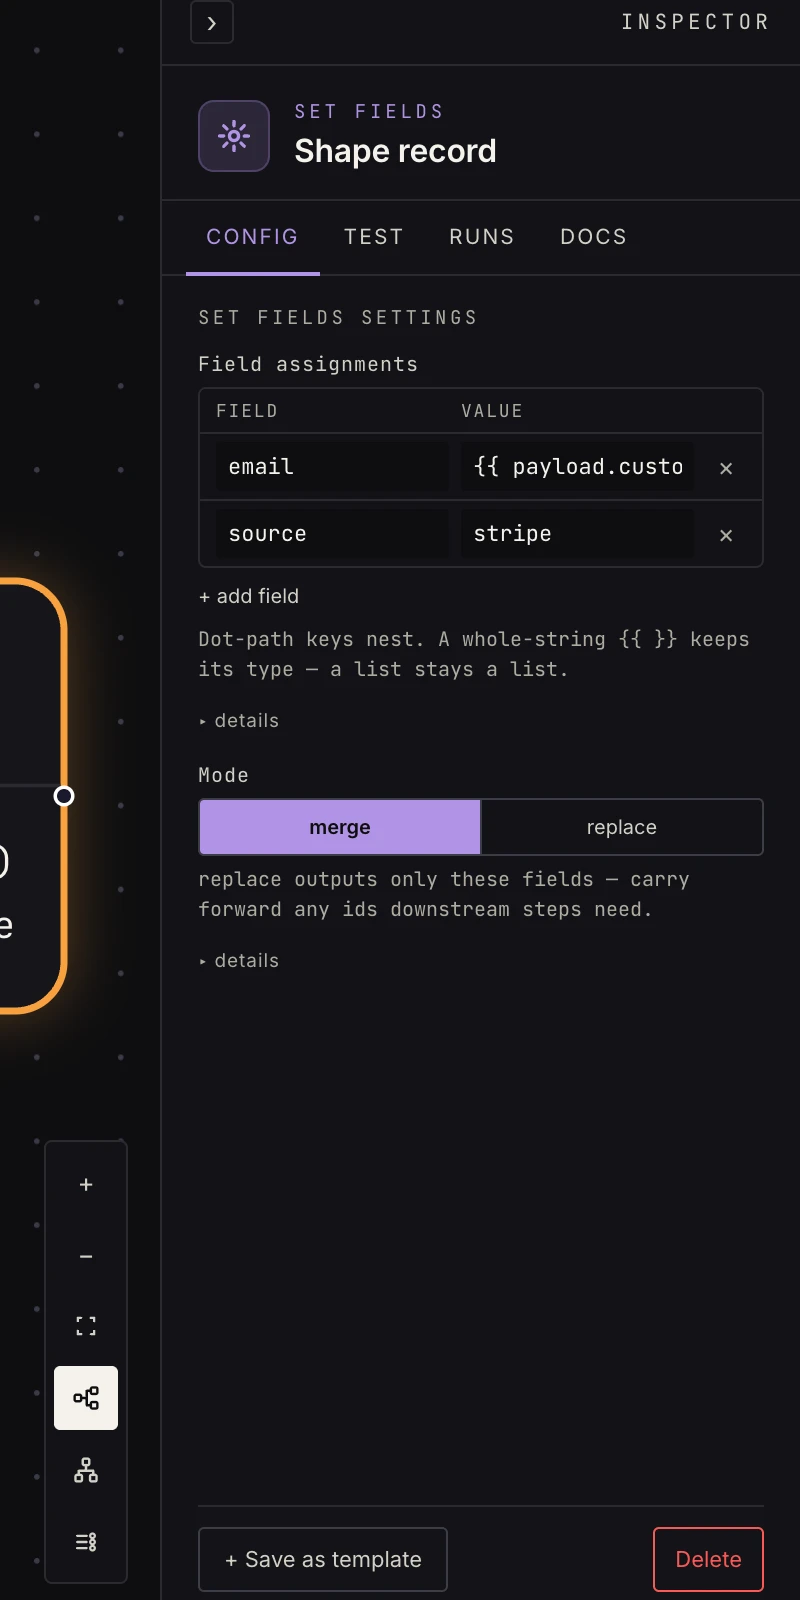The width and height of the screenshot is (800, 1600).
Task: Switch to the vertical tree layout icon
Action: click(x=86, y=1470)
